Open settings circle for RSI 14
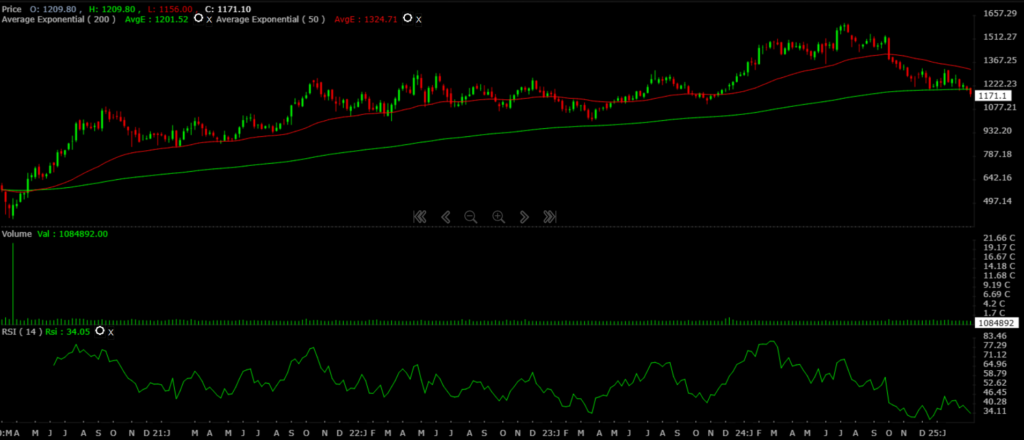Viewport: 1024px width, 440px height. [99, 330]
